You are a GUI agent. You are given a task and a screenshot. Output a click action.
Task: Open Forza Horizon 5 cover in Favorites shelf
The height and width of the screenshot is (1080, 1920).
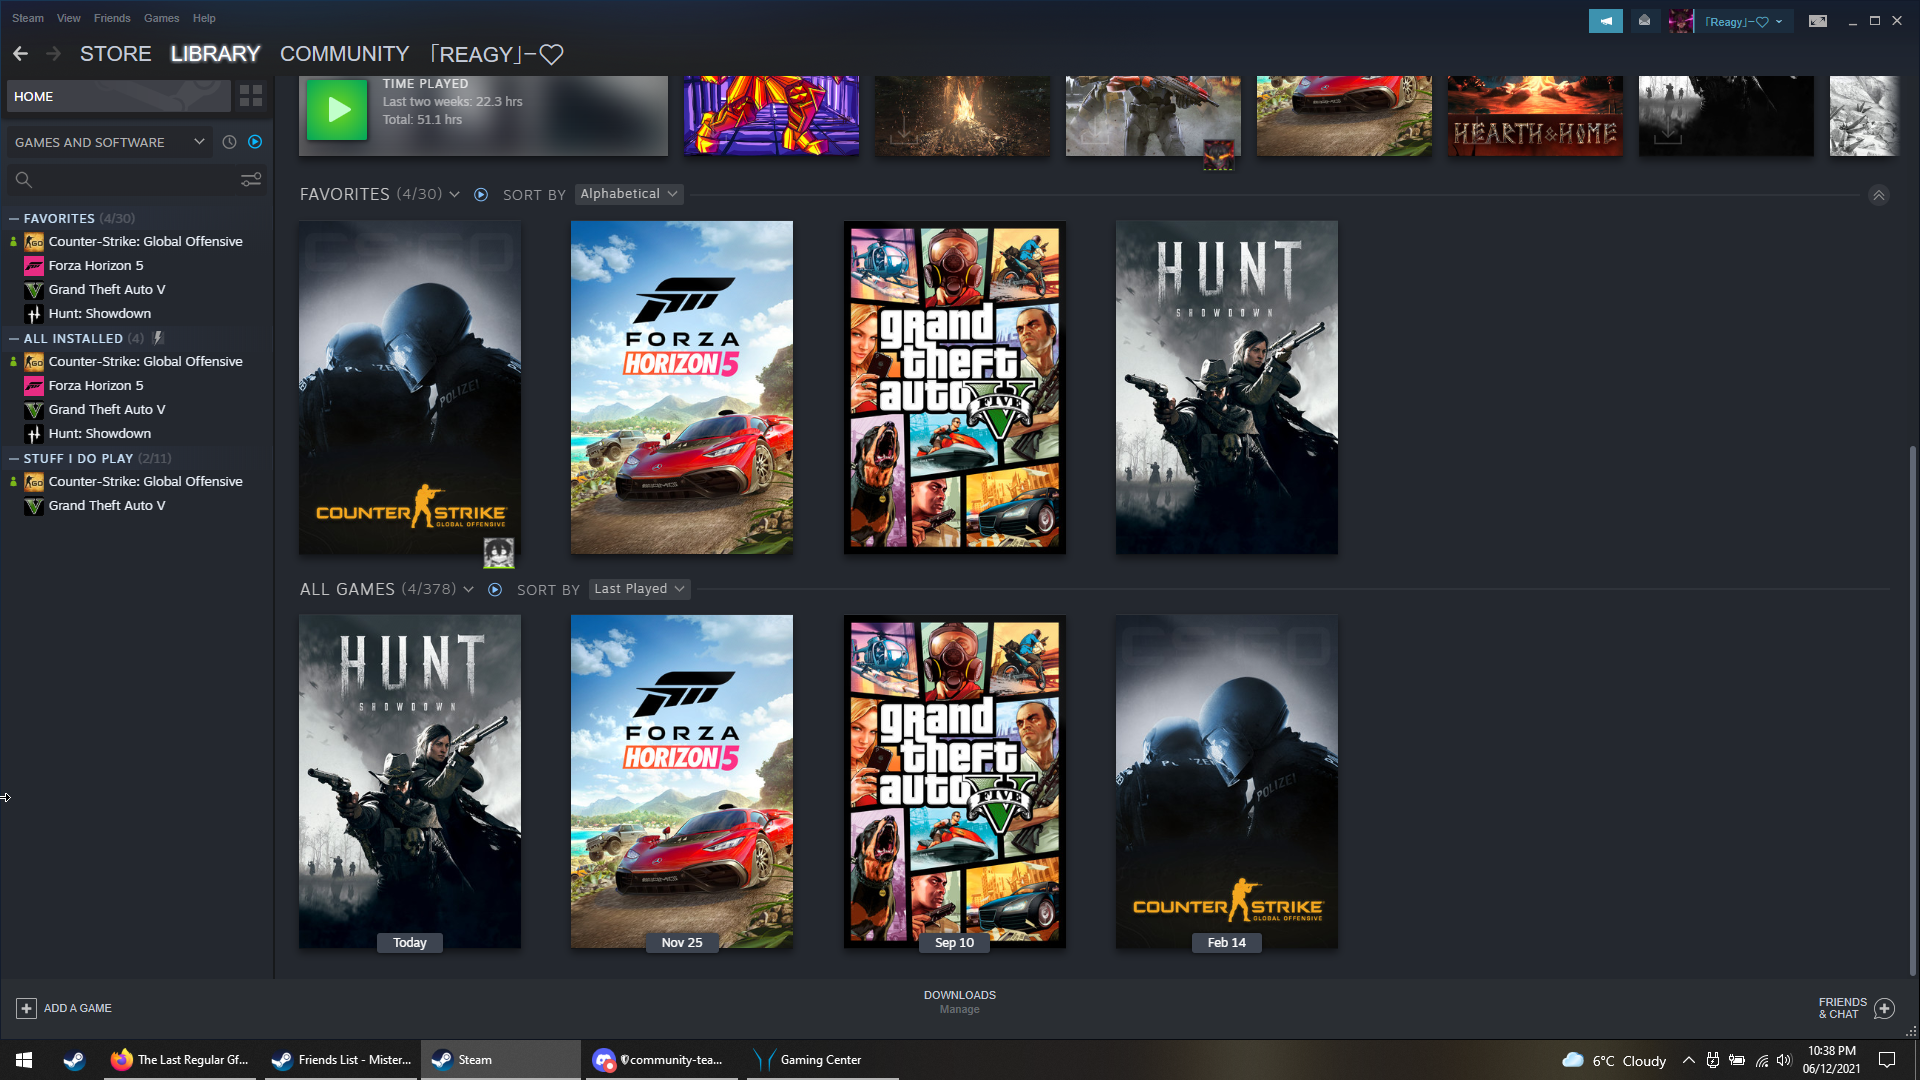pos(682,387)
